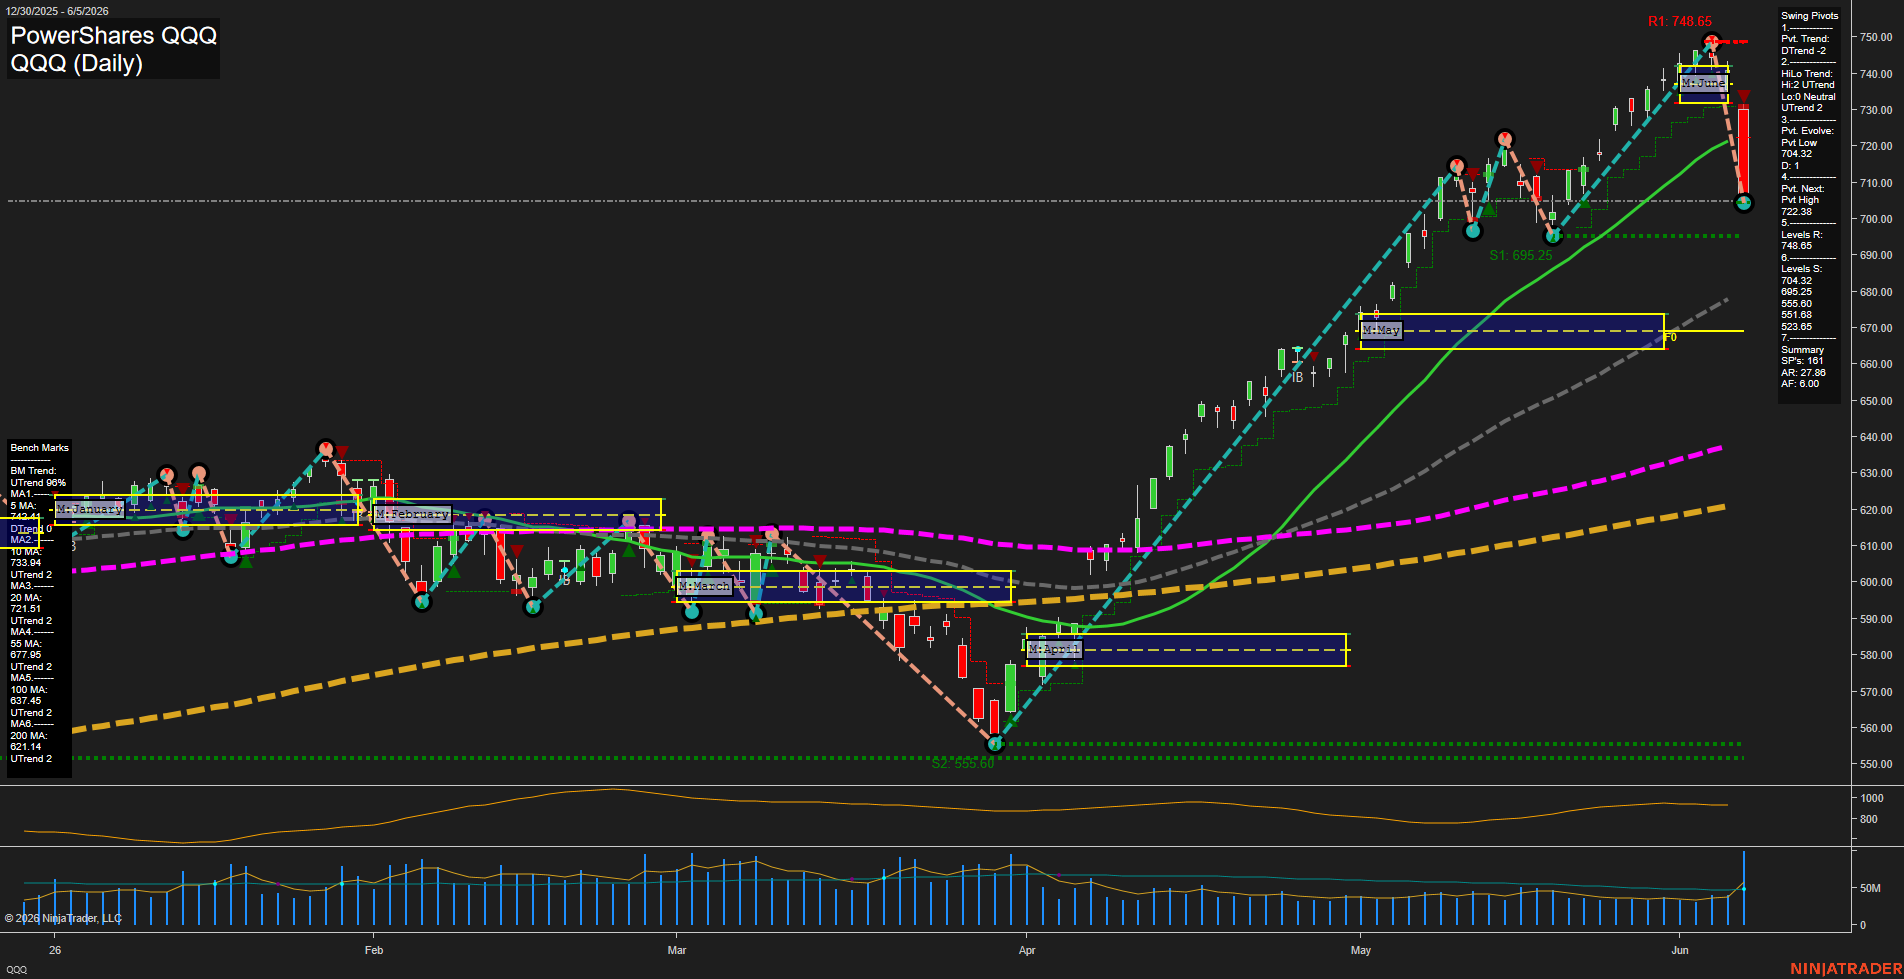Click the swing high pivot marker at 748.65

point(1711,42)
